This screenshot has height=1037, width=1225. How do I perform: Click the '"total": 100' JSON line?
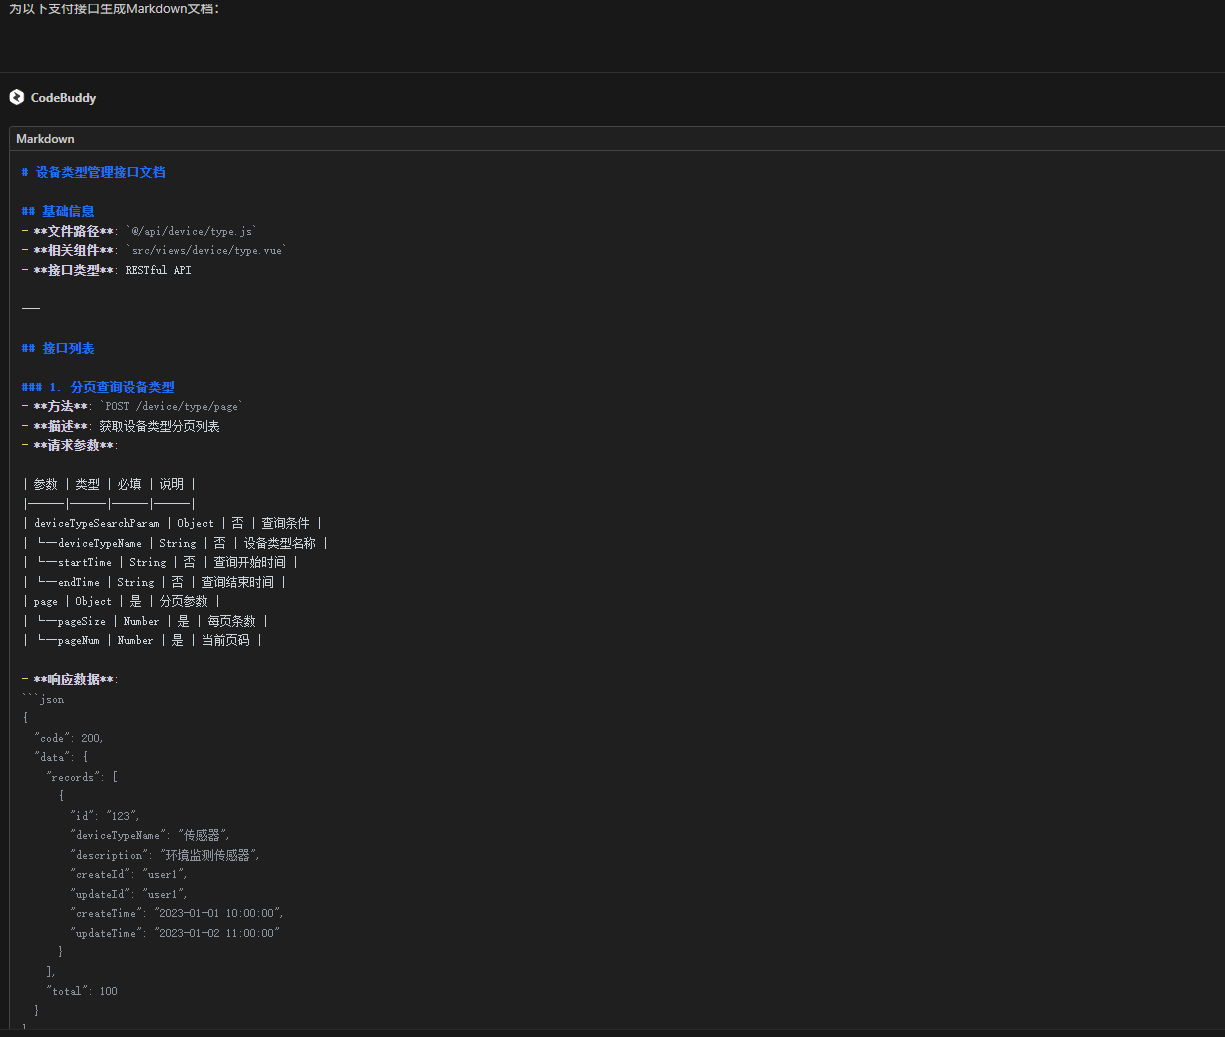(x=82, y=991)
